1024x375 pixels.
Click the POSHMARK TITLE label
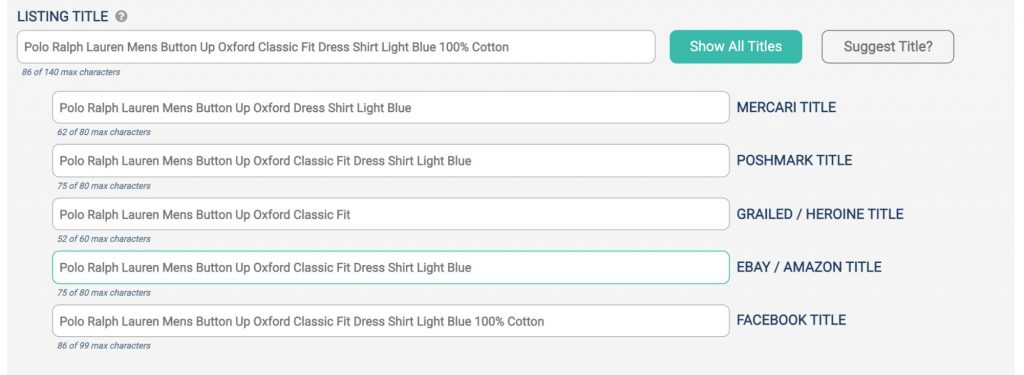click(x=794, y=161)
